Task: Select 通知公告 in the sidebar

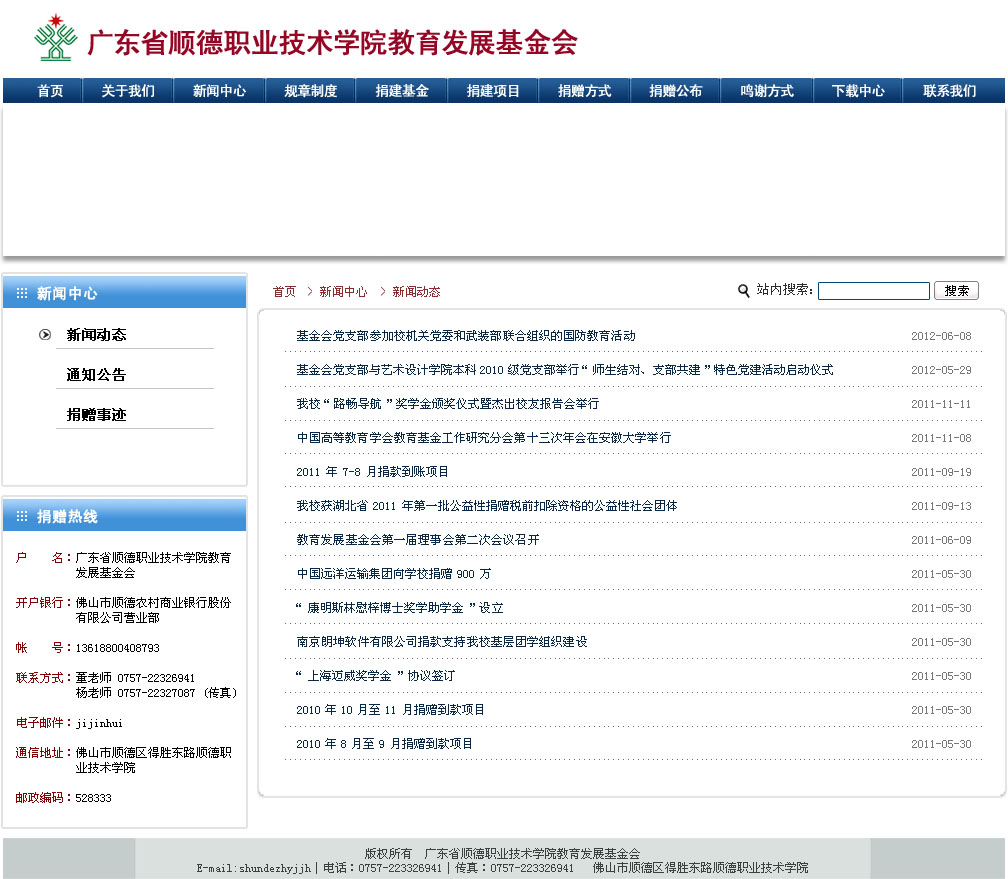Action: point(96,375)
